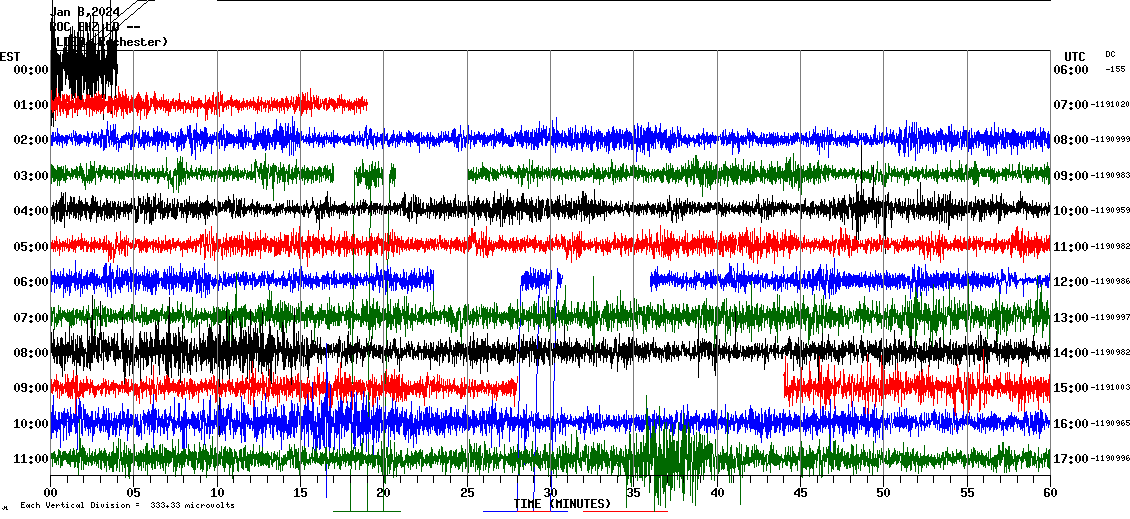1130x519 pixels.
Task: Click the data gap in red 09:00 trace
Action: (650, 387)
